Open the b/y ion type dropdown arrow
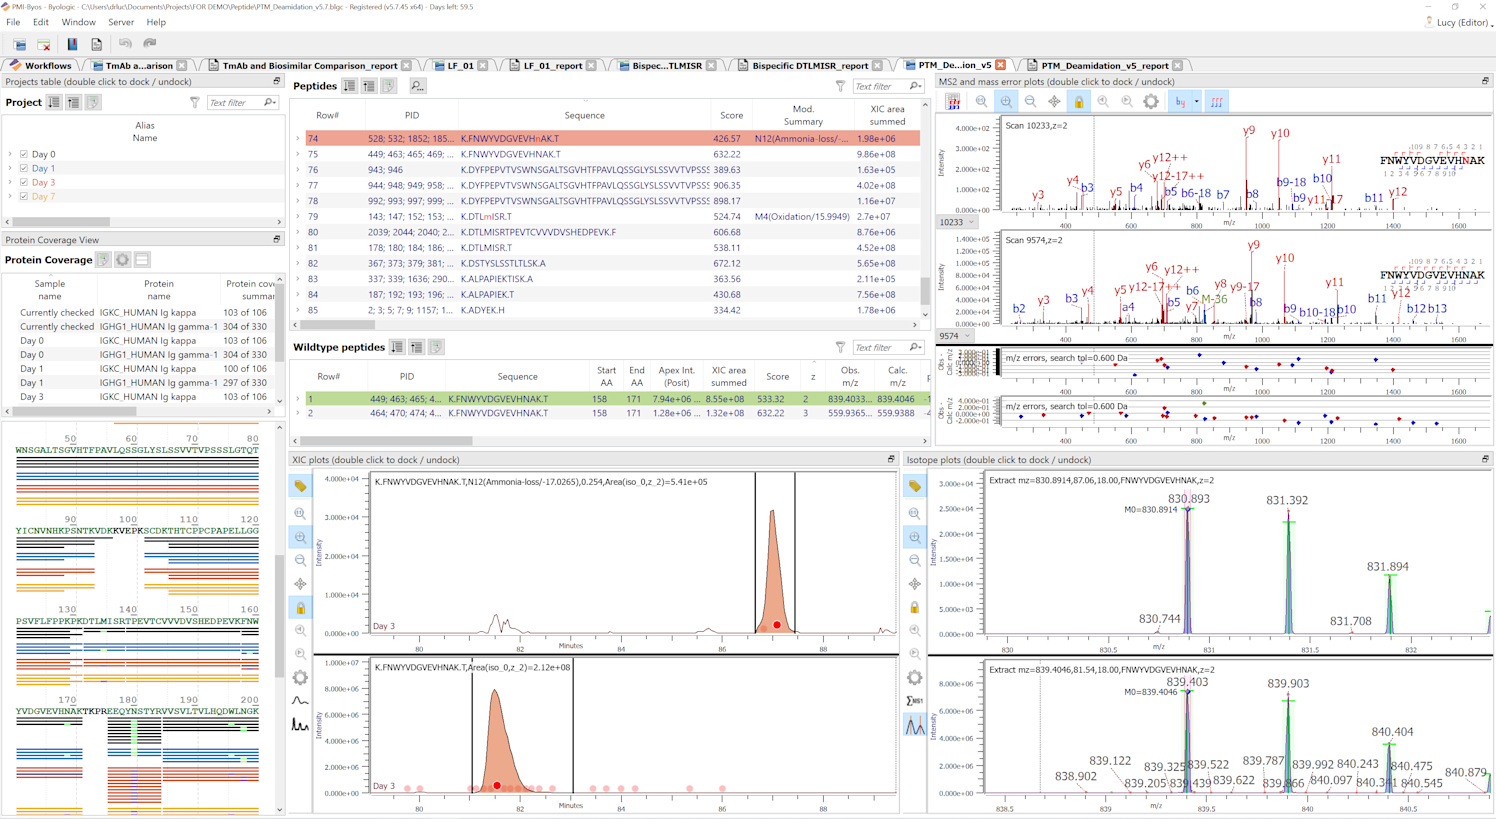 [x=1196, y=102]
